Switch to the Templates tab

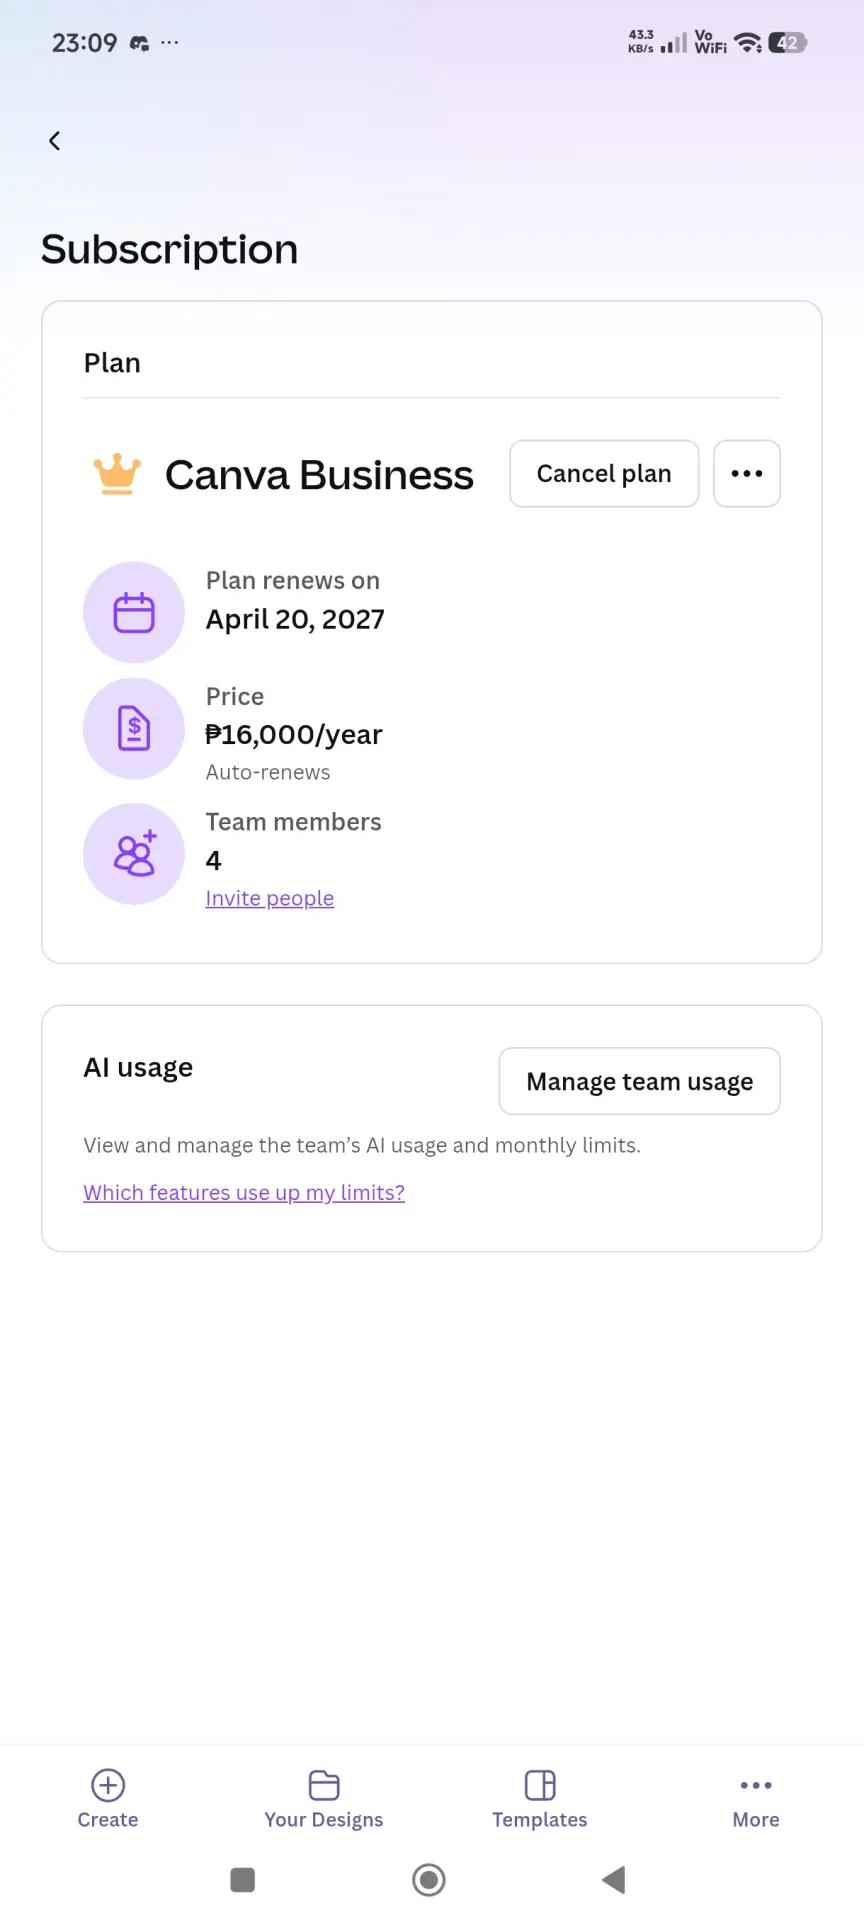click(x=540, y=1799)
